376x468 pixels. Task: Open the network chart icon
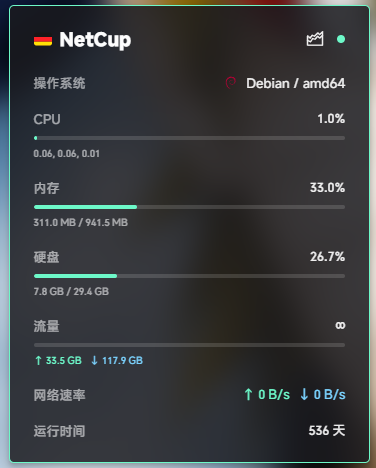[x=315, y=39]
